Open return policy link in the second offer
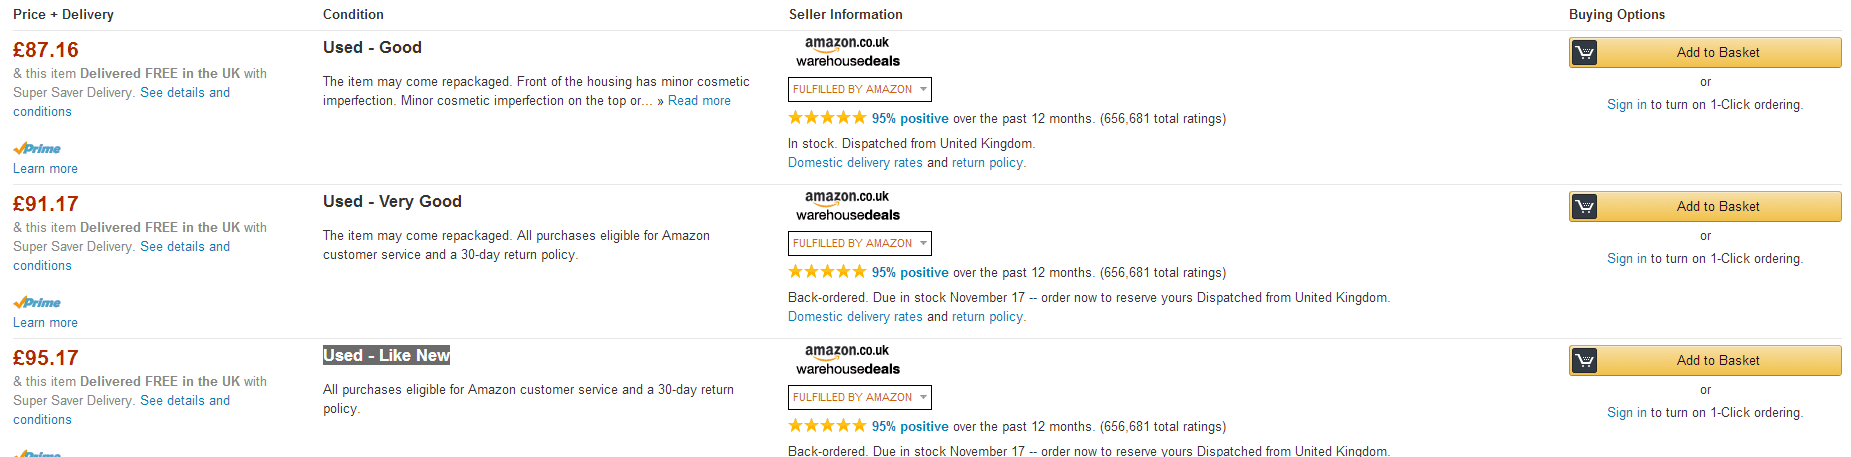The image size is (1851, 457). click(x=988, y=317)
